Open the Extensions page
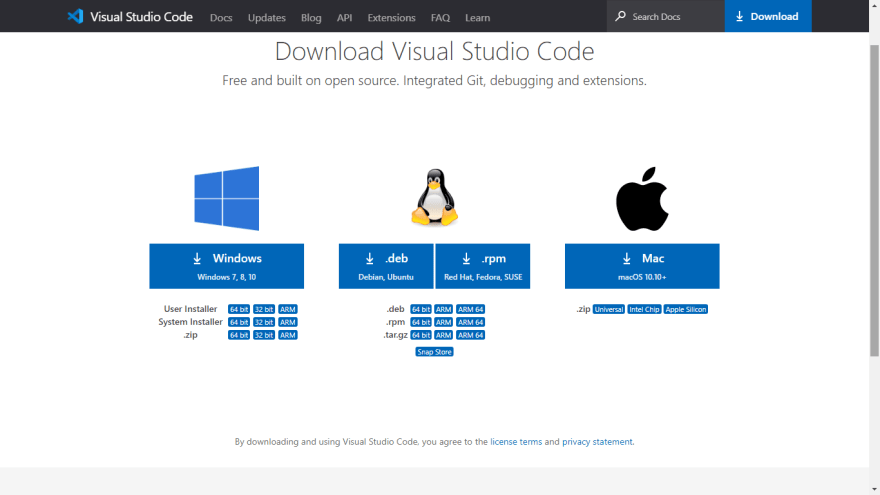The height and width of the screenshot is (495, 880). click(391, 17)
